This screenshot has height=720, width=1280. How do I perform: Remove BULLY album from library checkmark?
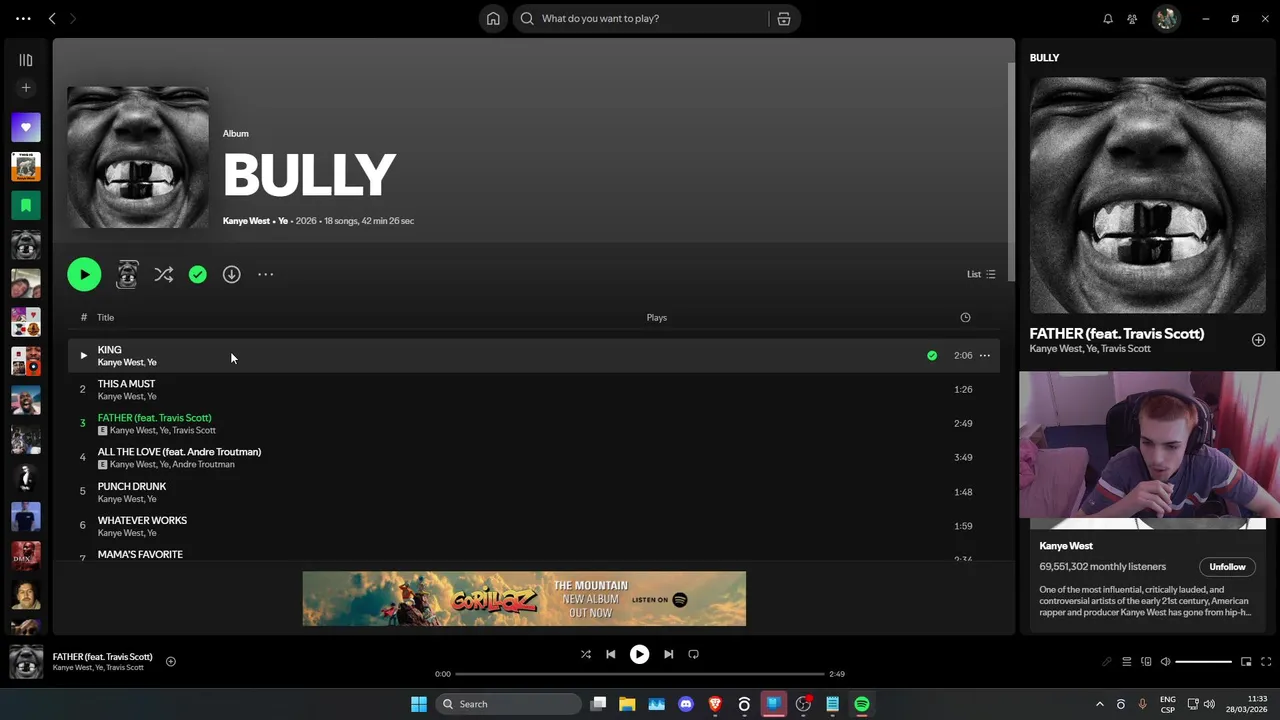[x=198, y=274]
